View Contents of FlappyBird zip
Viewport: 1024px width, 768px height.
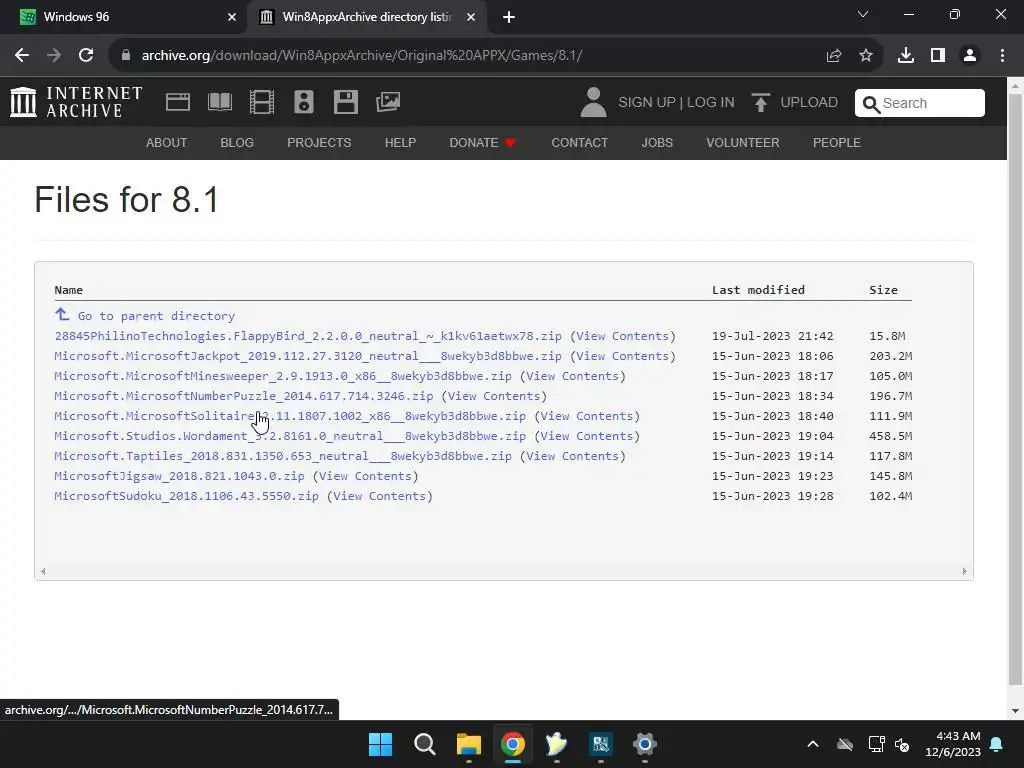pos(622,336)
